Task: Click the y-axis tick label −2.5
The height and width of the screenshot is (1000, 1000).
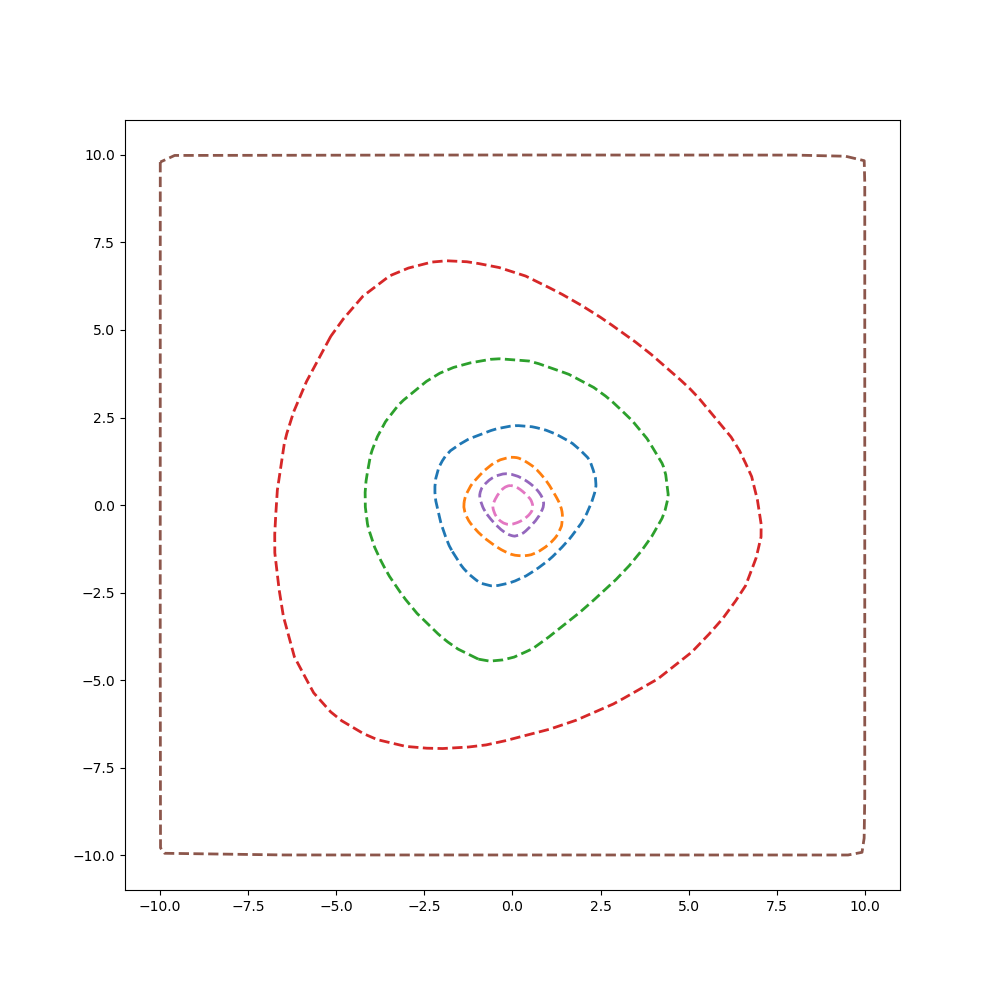Action: (99, 593)
